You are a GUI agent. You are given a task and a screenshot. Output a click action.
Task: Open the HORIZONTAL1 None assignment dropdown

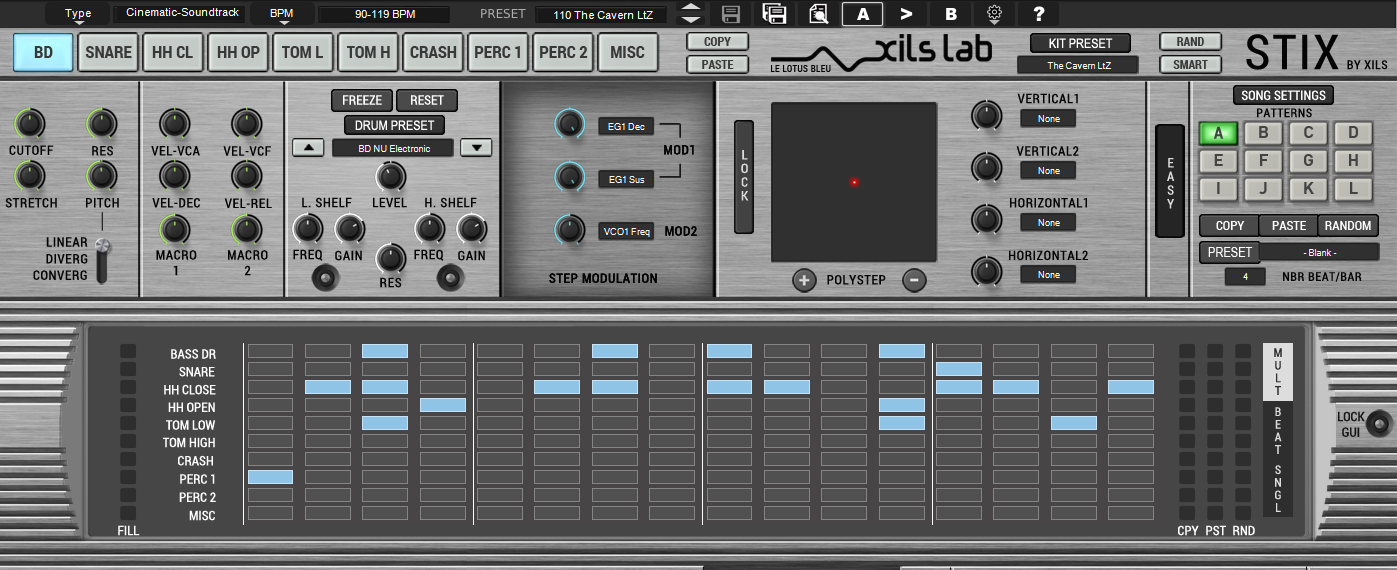pos(1048,222)
